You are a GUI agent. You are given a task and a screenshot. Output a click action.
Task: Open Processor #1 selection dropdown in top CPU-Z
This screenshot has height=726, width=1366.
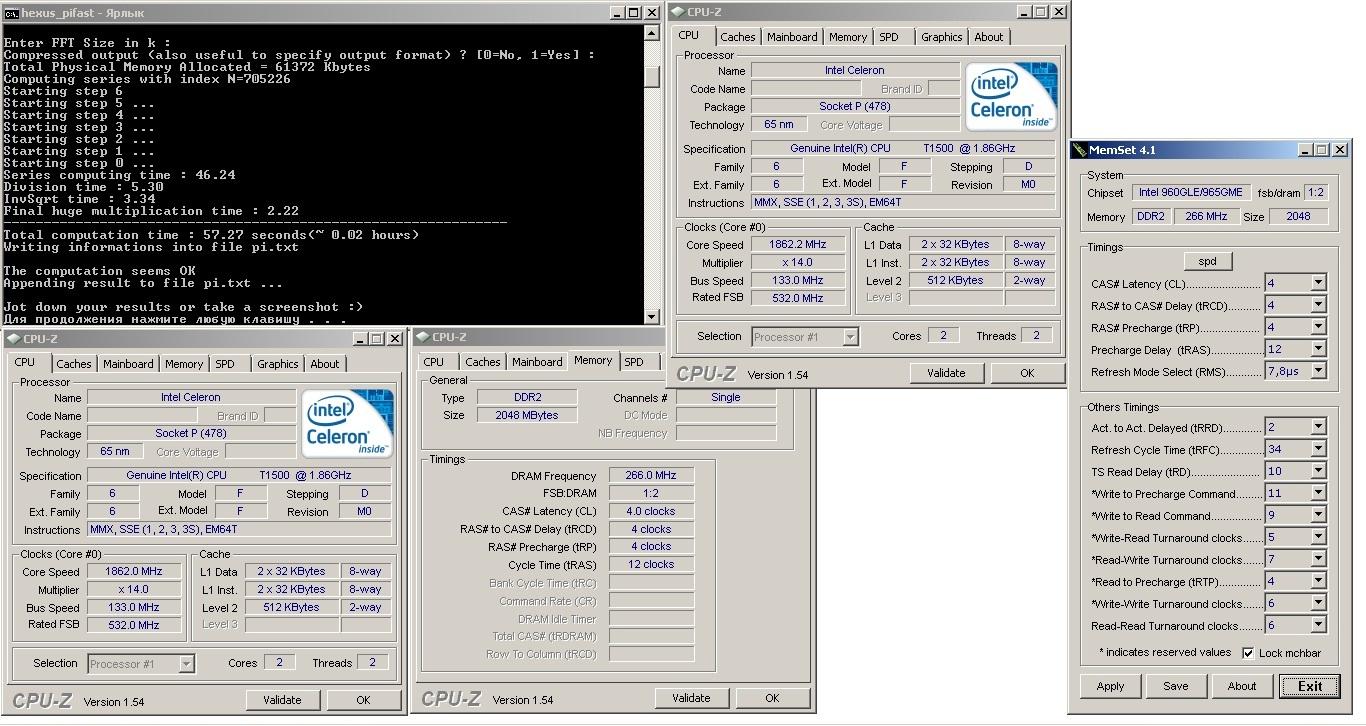[x=850, y=337]
